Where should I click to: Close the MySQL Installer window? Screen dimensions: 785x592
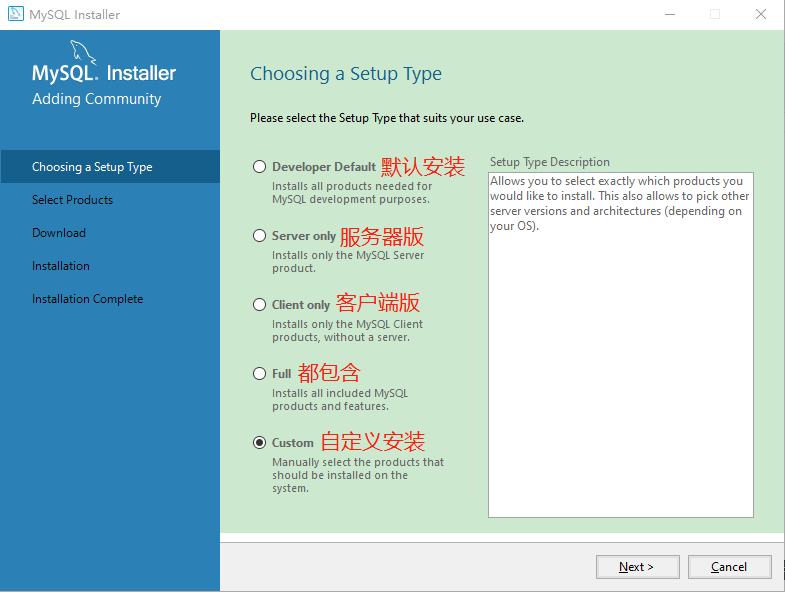[x=760, y=14]
